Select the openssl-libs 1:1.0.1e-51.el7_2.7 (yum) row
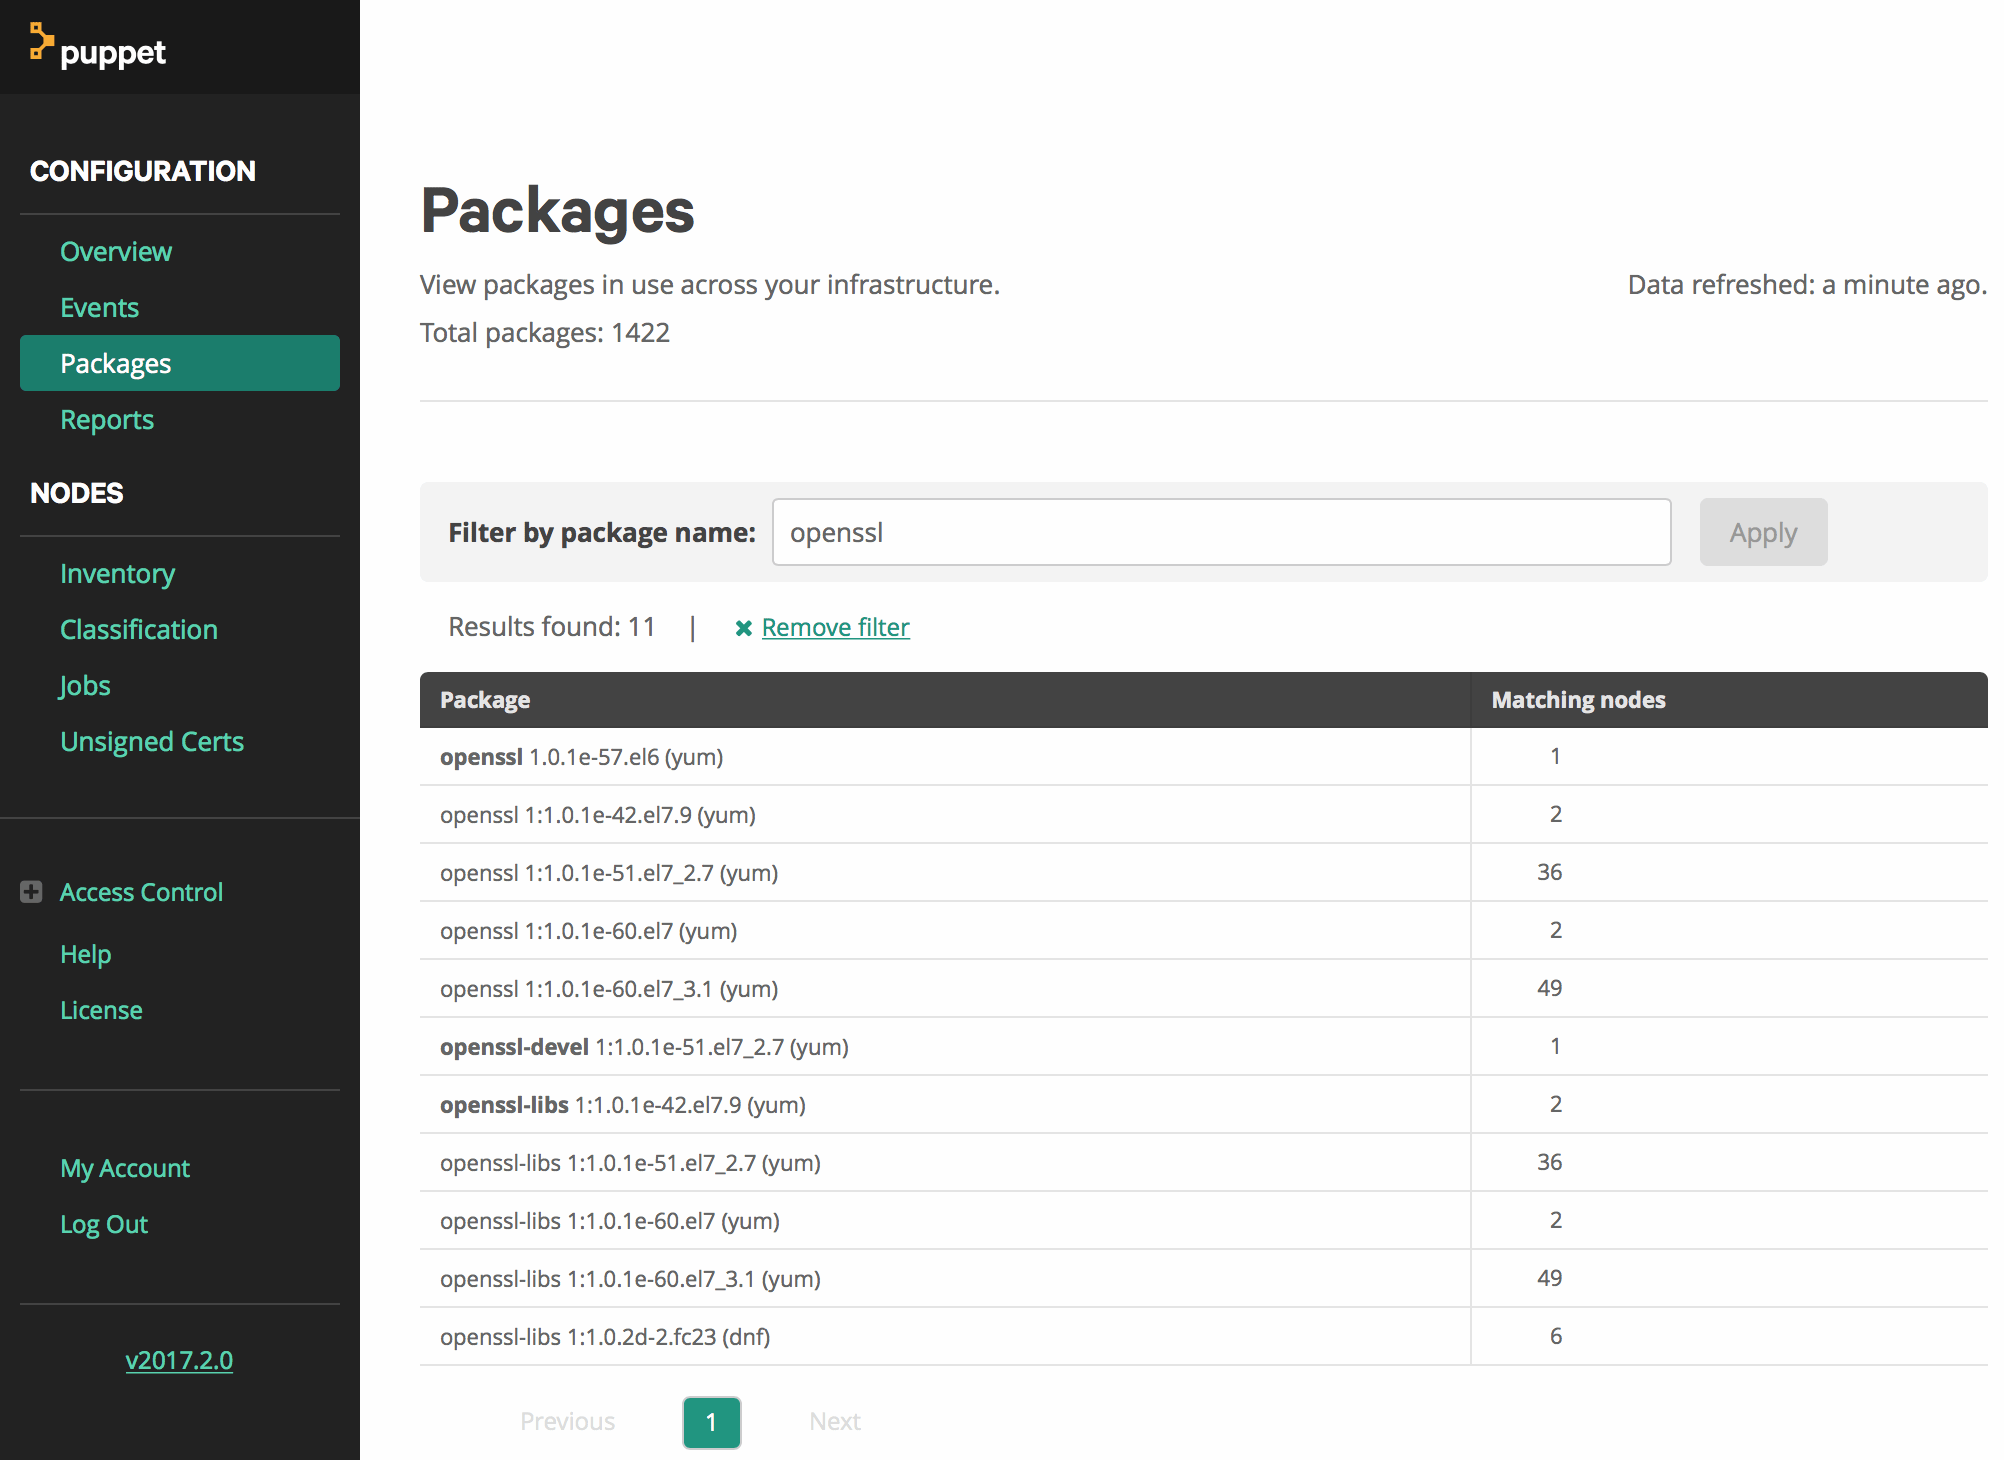The width and height of the screenshot is (2004, 1460). (x=1204, y=1163)
